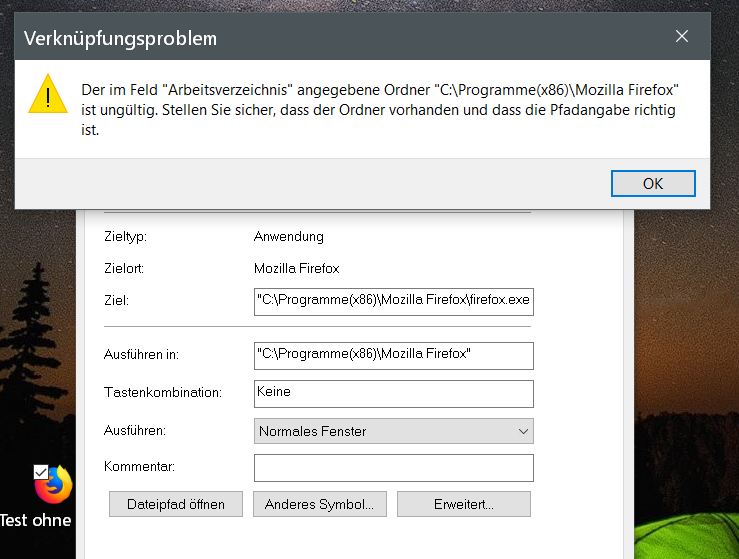Click the Zieltyp value 'Anwendung'
This screenshot has height=559, width=739.
(288, 236)
